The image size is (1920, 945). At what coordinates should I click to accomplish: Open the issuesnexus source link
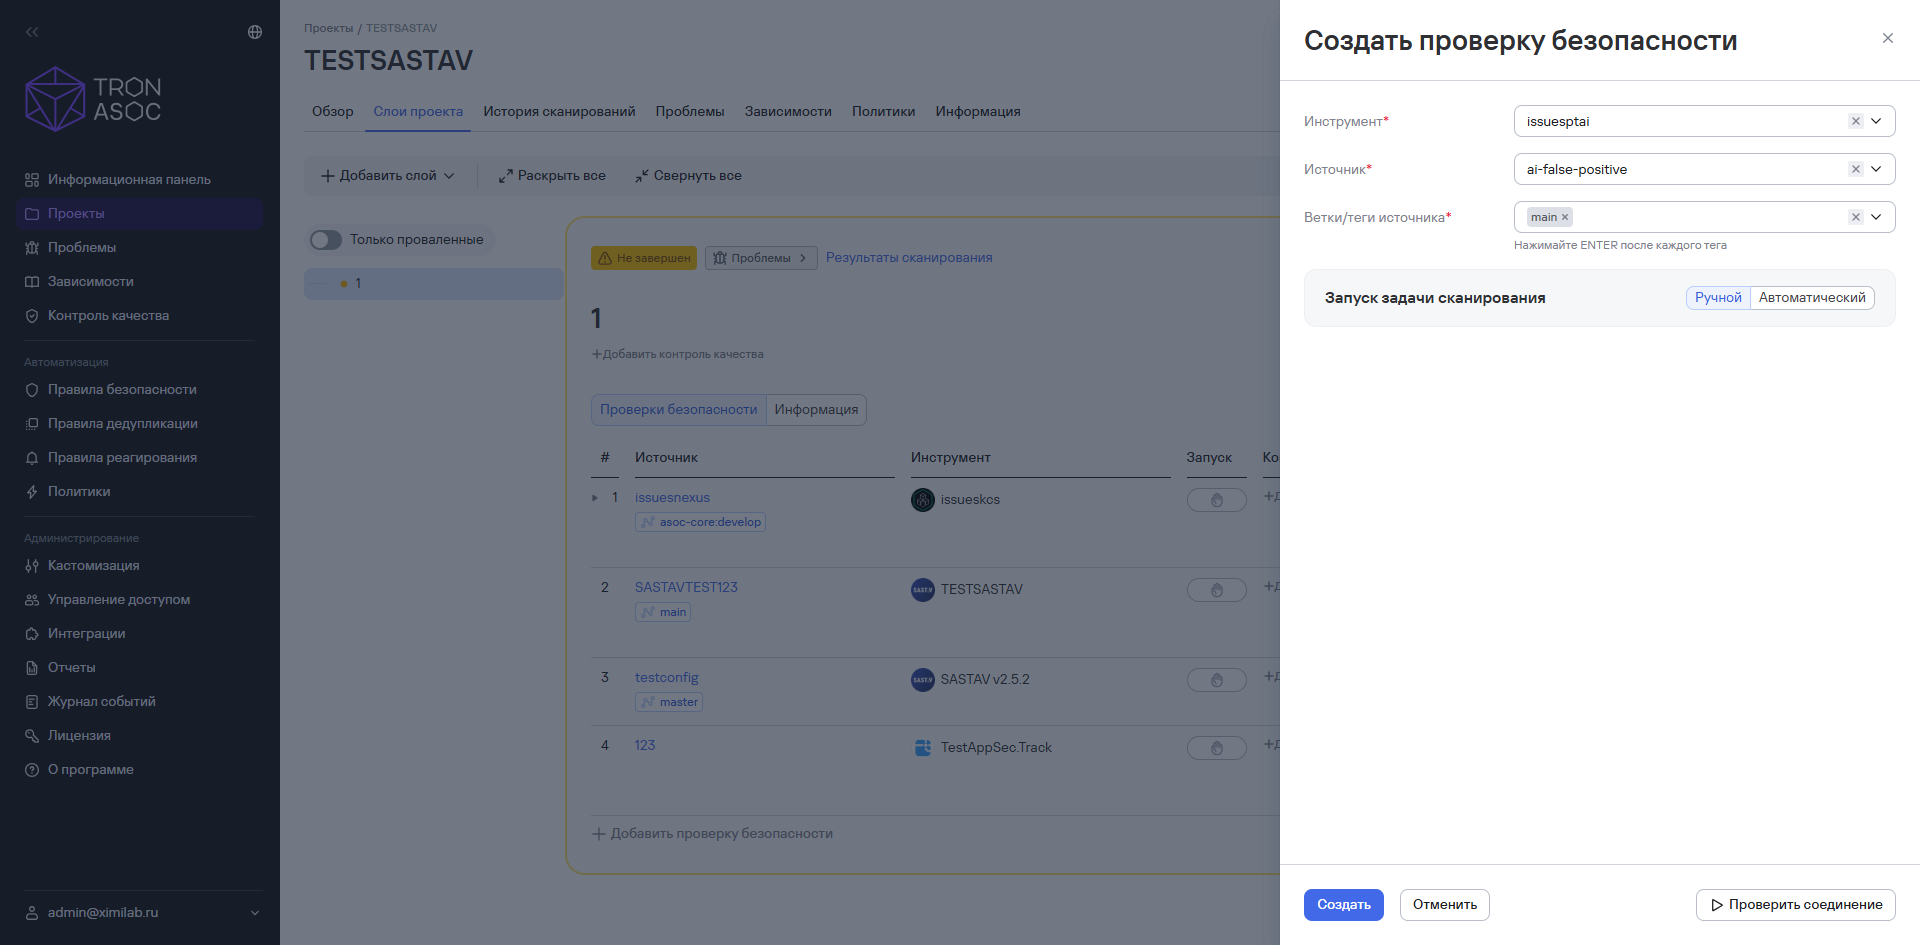(672, 497)
